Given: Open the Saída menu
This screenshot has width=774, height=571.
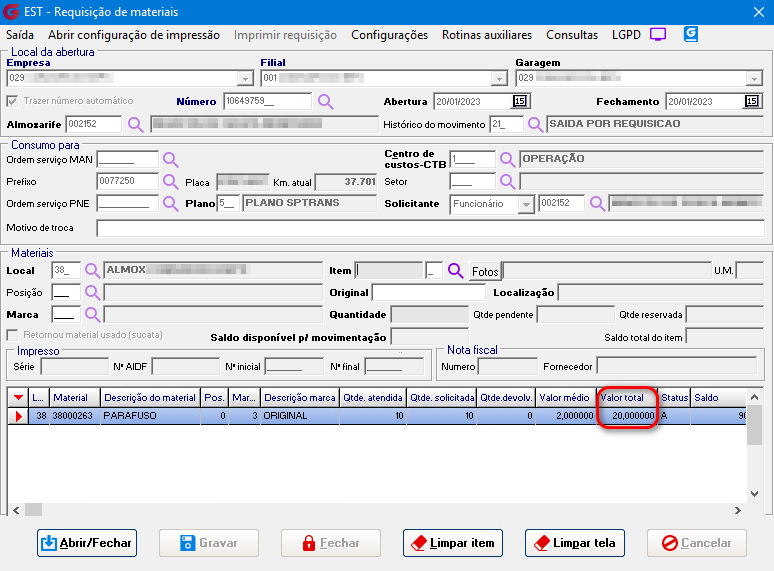Looking at the screenshot, I should [x=20, y=35].
